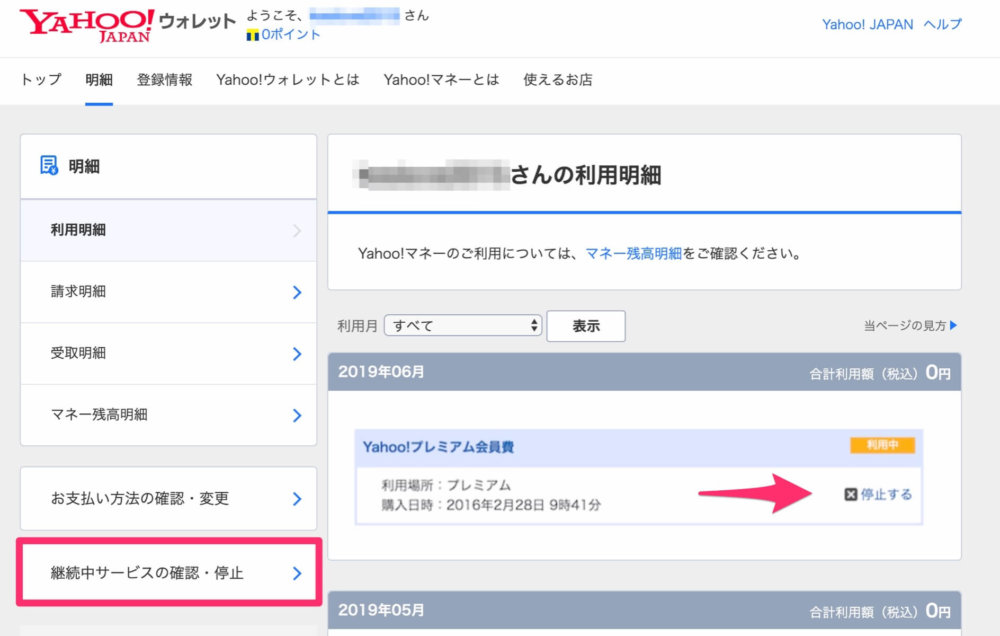Open お支払い方法の確認・変更
The height and width of the screenshot is (636, 1000).
pyautogui.click(x=168, y=498)
